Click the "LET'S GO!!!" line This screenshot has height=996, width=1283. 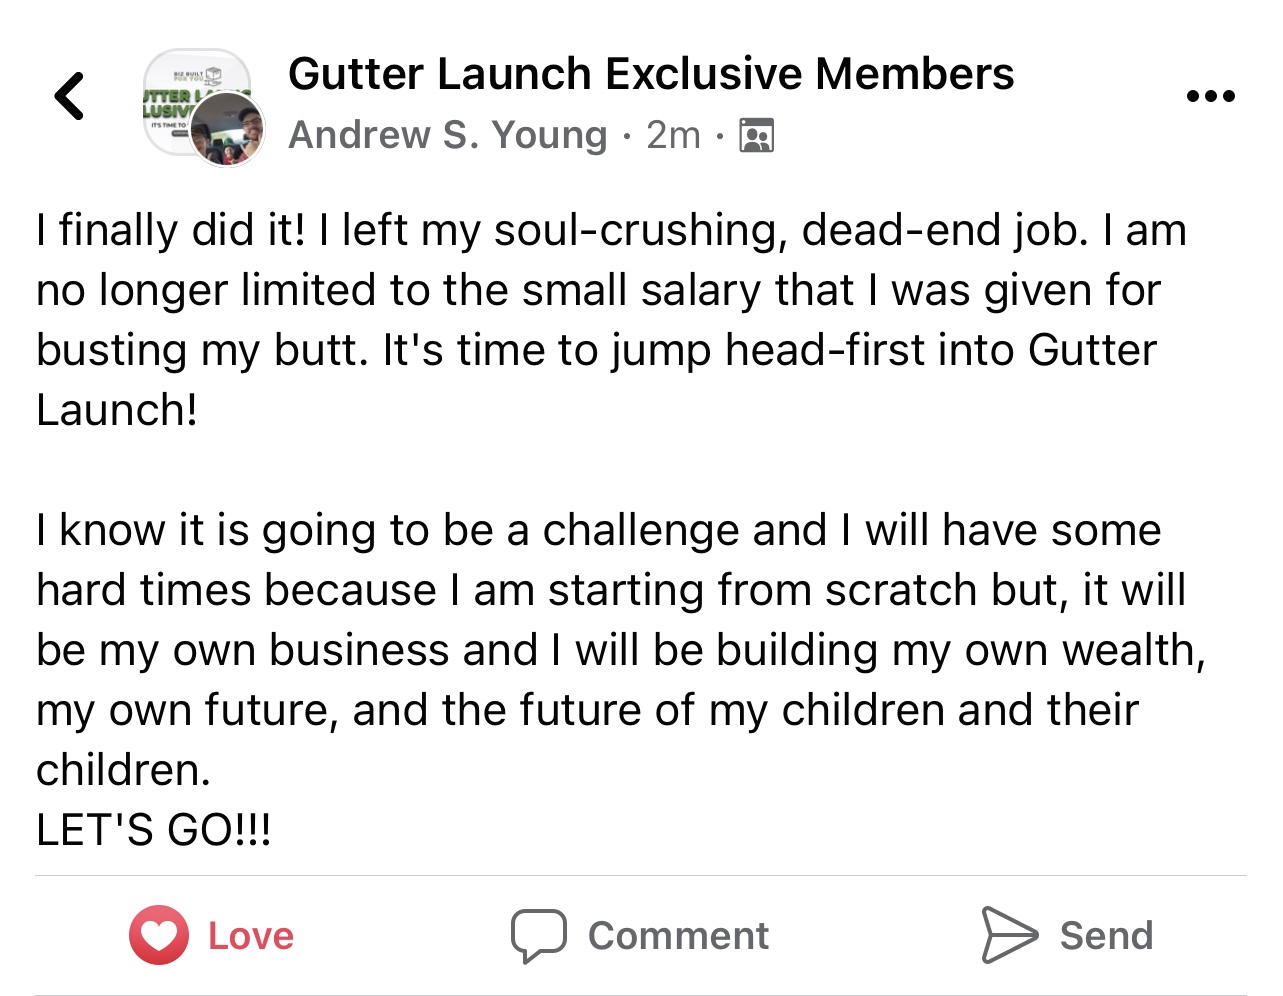pyautogui.click(x=154, y=830)
